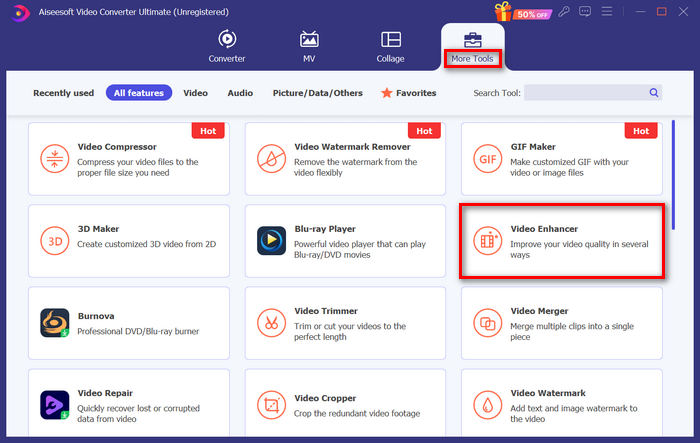Image resolution: width=700 pixels, height=443 pixels.
Task: Click "Add text and image watermark" description
Action: click(574, 414)
